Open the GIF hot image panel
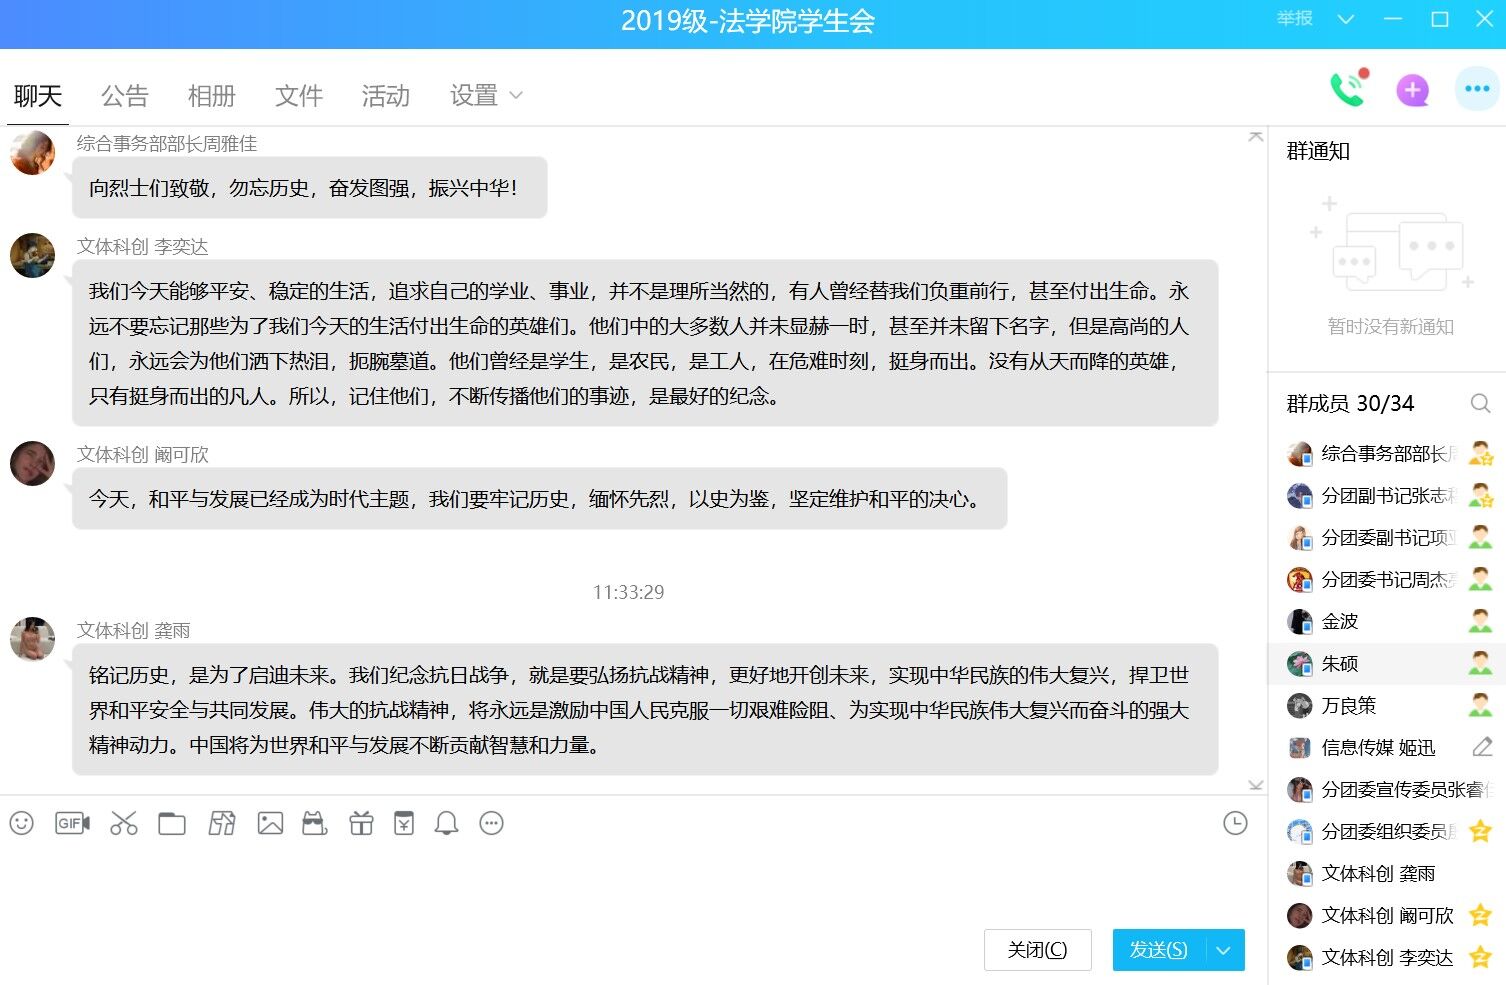 point(71,823)
